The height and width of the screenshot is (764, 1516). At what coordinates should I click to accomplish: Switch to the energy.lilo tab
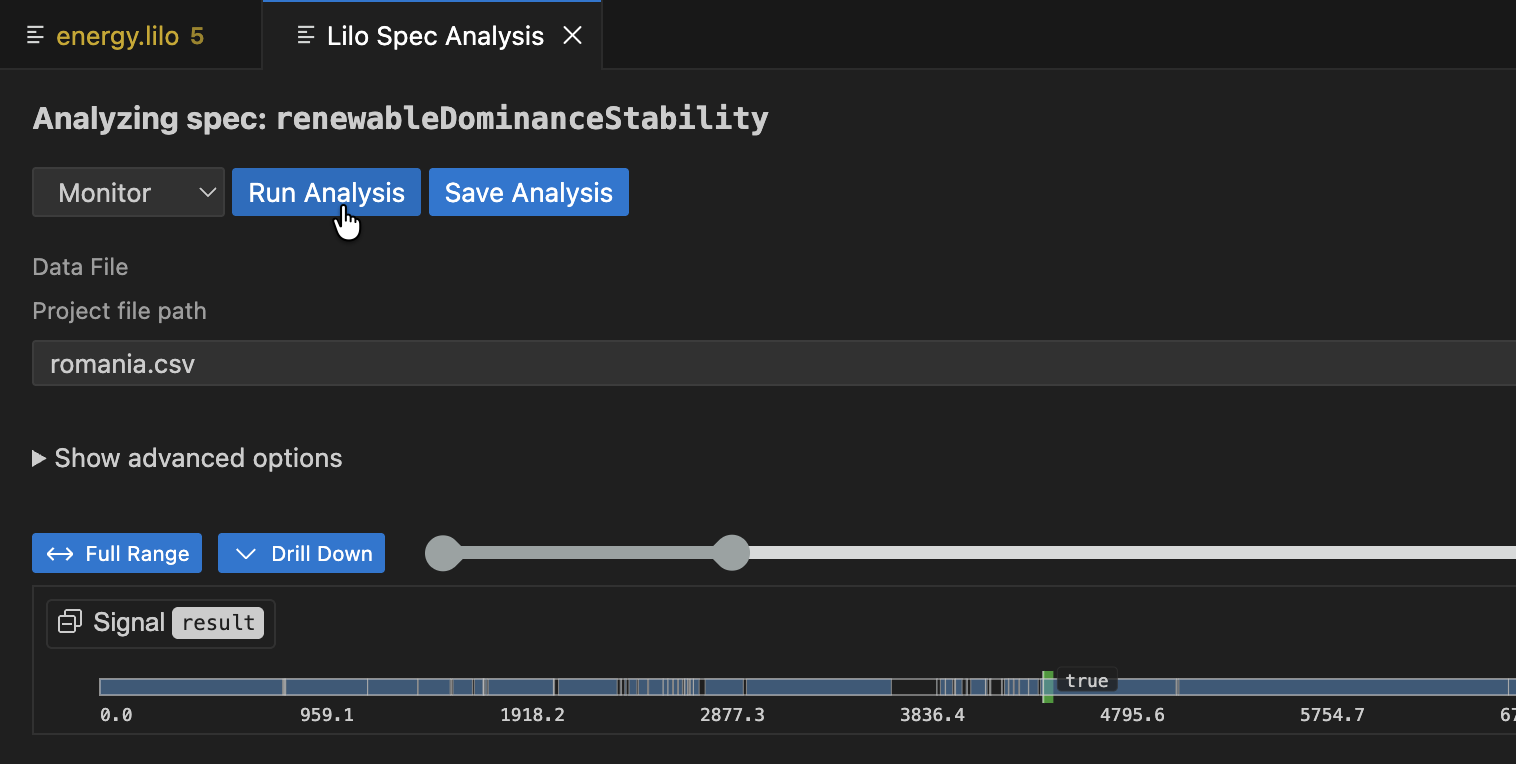point(130,35)
